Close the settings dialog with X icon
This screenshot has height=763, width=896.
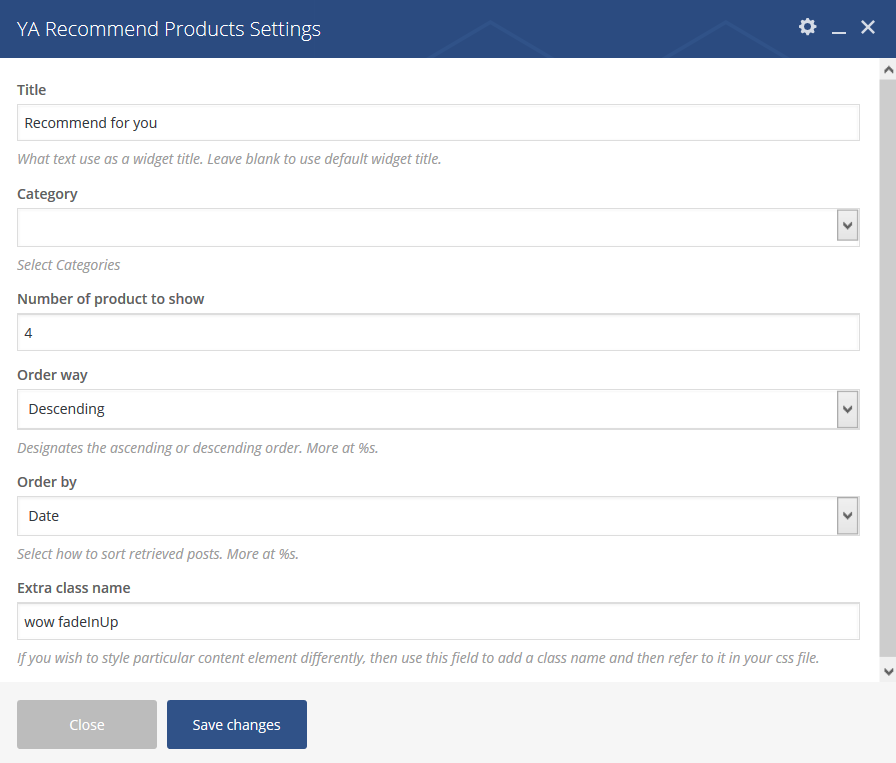pyautogui.click(x=867, y=27)
